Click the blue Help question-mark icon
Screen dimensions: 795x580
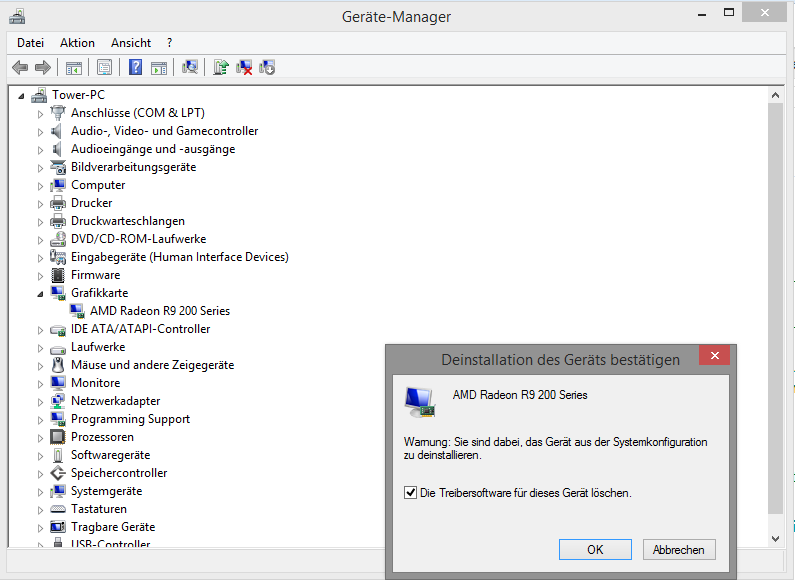pos(135,67)
